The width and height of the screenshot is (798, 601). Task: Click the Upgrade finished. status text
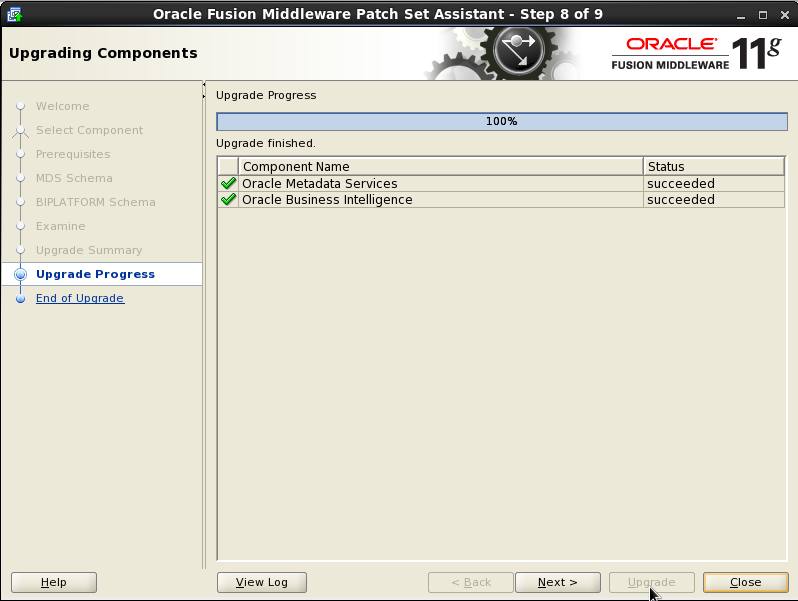266,143
